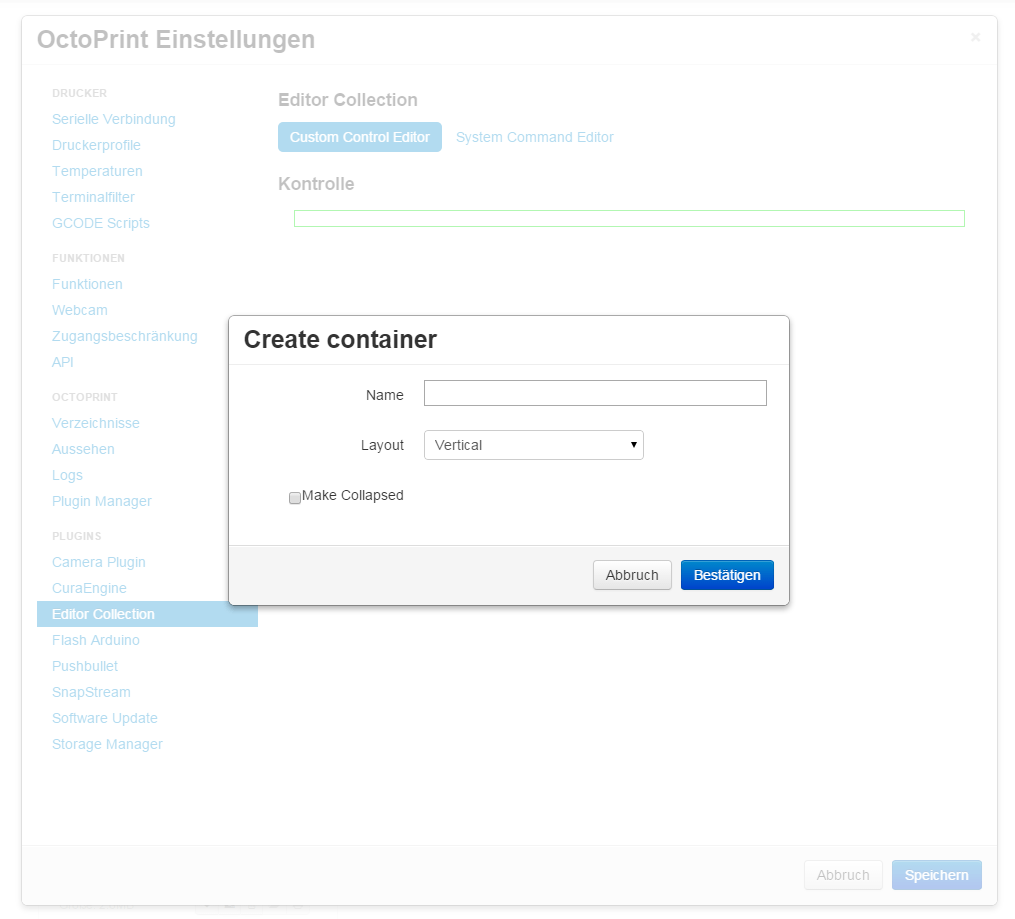Select Verzeichnisse in the sidebar

[x=96, y=423]
